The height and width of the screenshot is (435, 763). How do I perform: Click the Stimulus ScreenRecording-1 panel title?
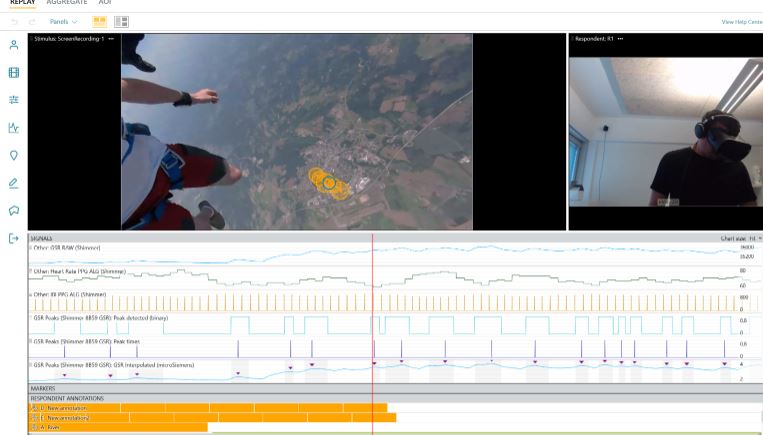(x=69, y=38)
